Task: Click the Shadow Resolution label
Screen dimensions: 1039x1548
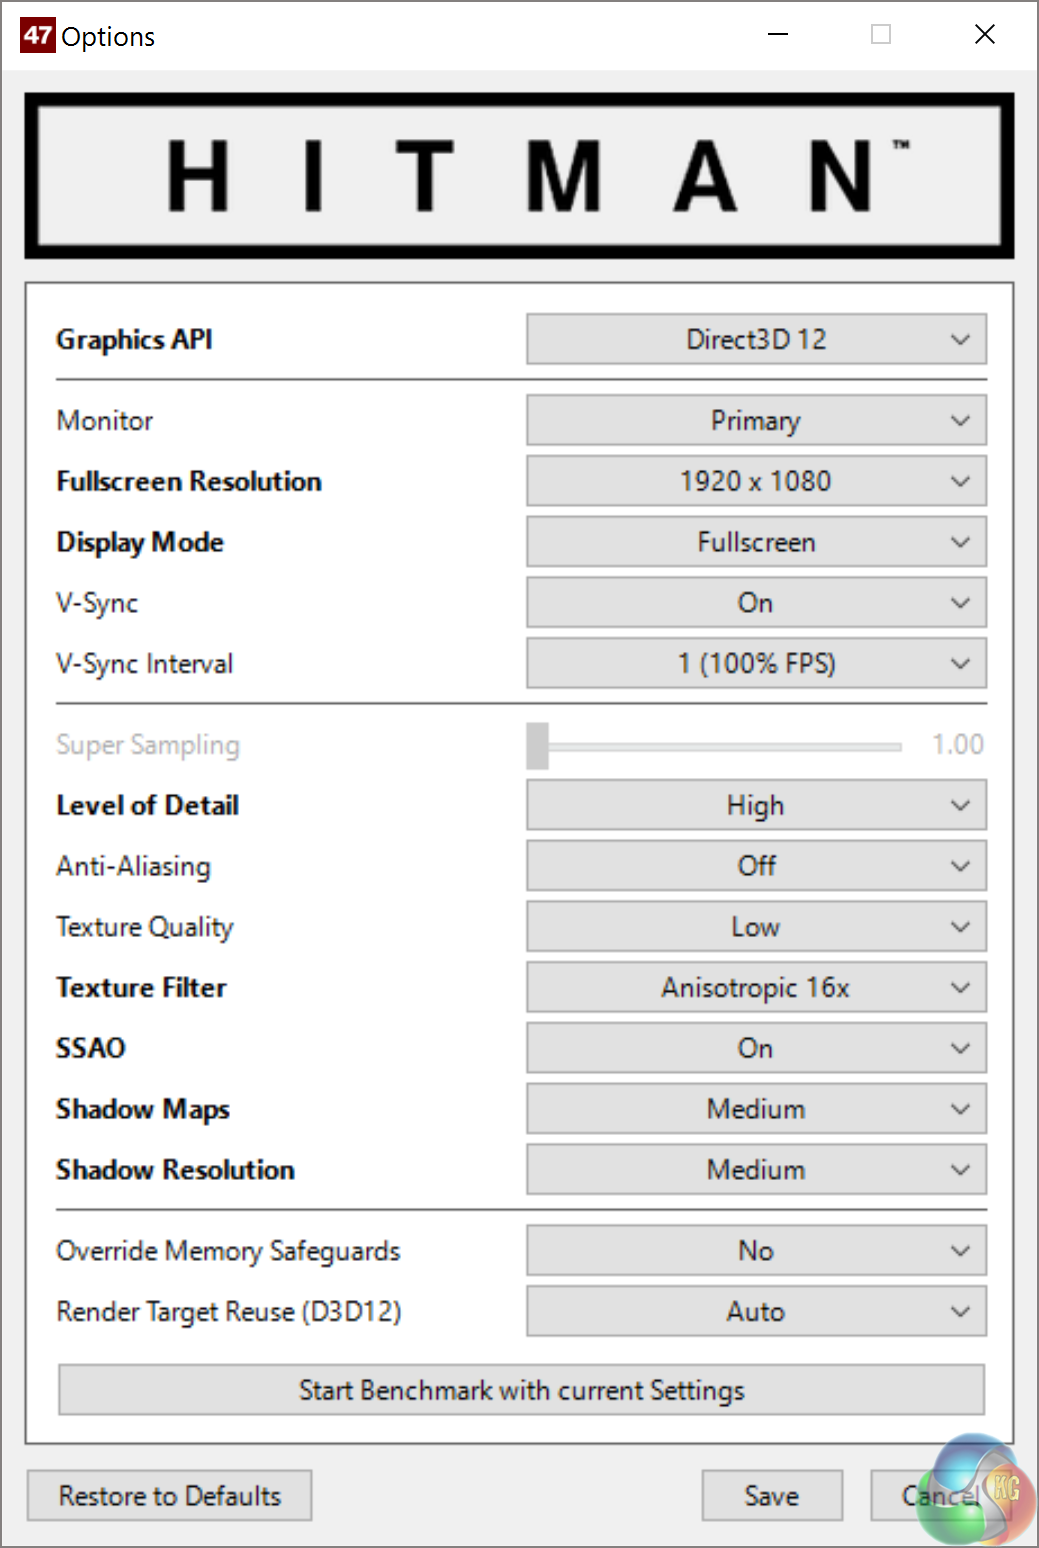Action: (x=175, y=1170)
